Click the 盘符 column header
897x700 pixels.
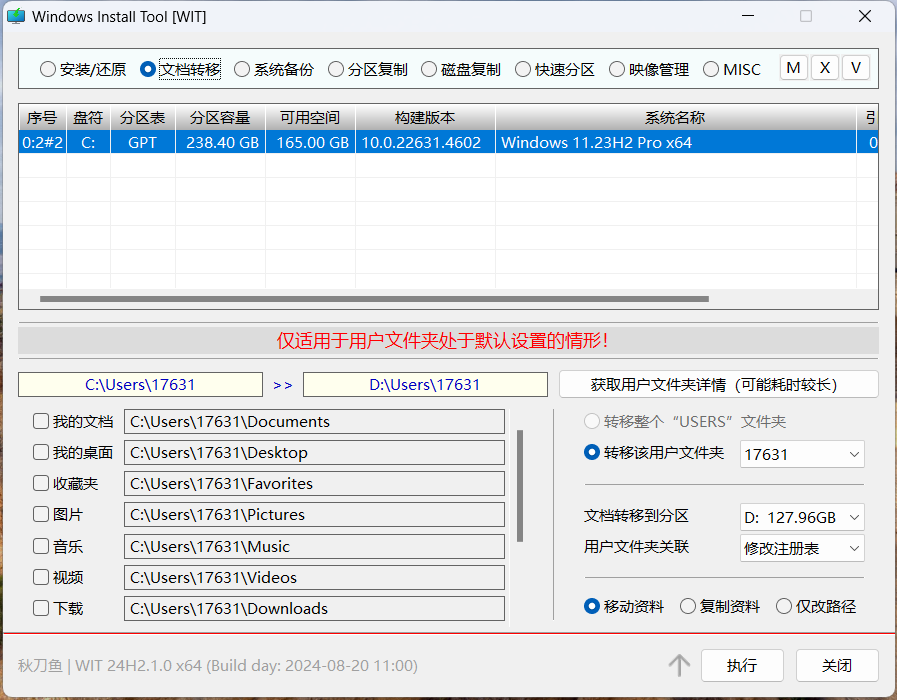pos(88,118)
